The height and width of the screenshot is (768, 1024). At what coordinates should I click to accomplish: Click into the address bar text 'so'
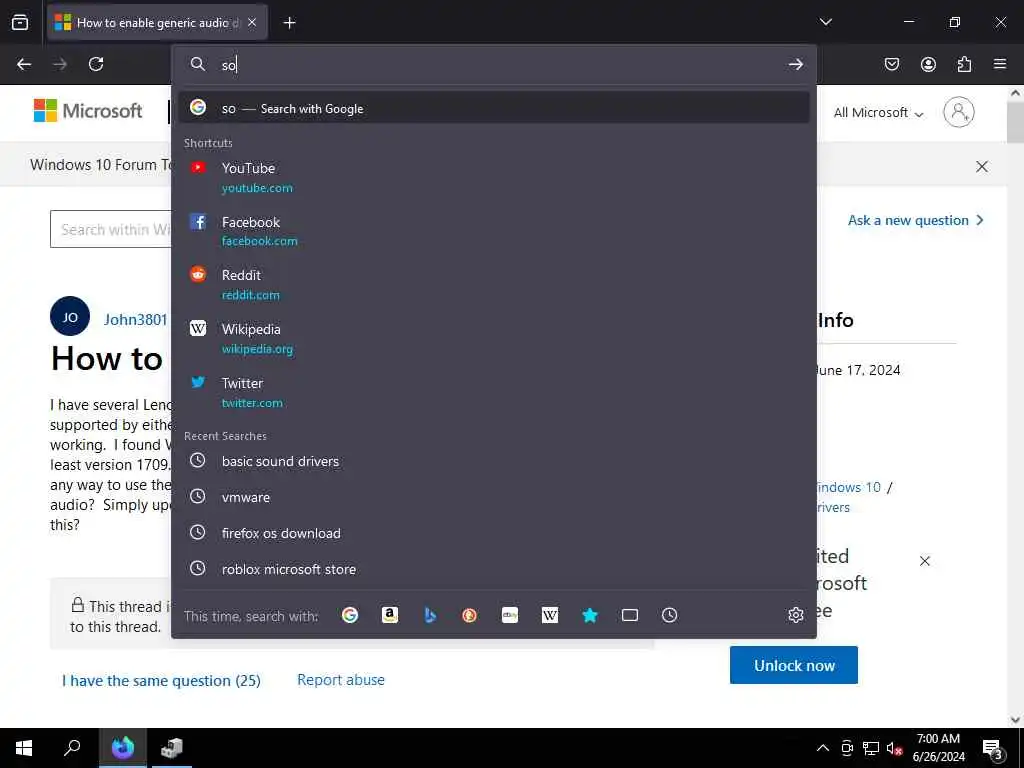[229, 65]
